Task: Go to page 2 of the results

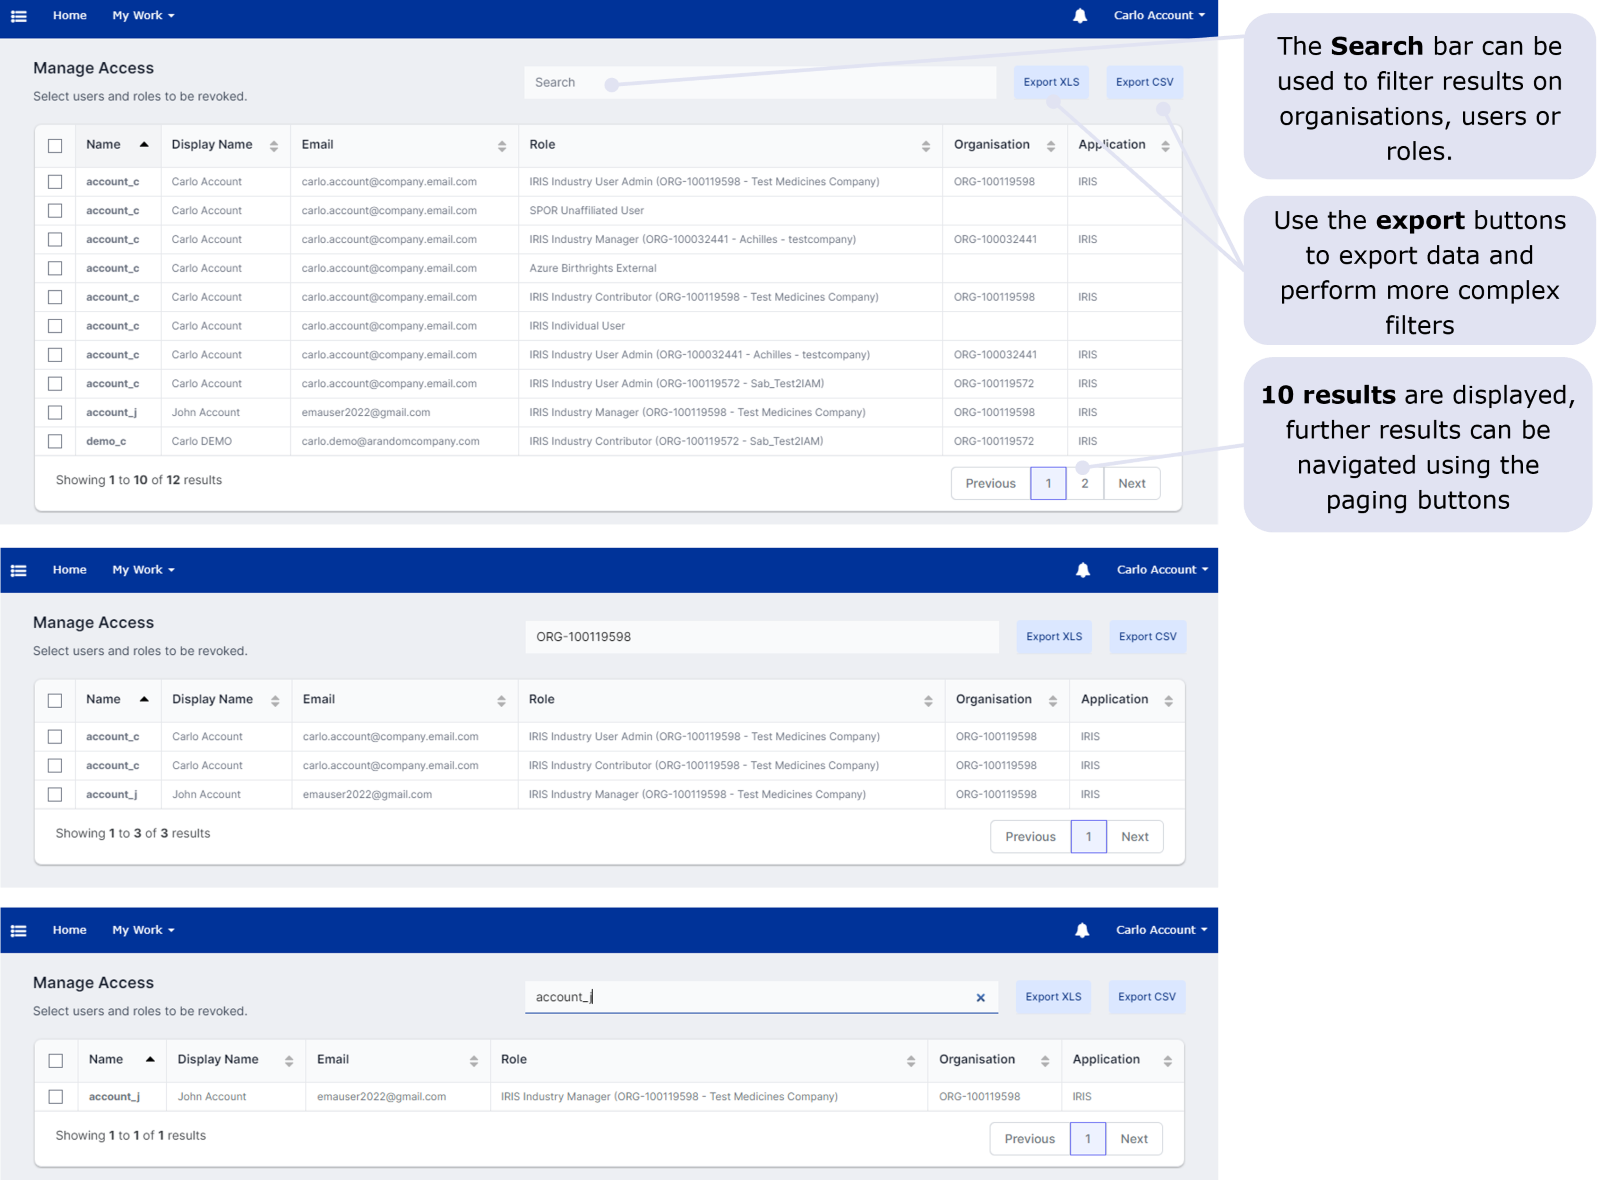Action: pos(1084,484)
